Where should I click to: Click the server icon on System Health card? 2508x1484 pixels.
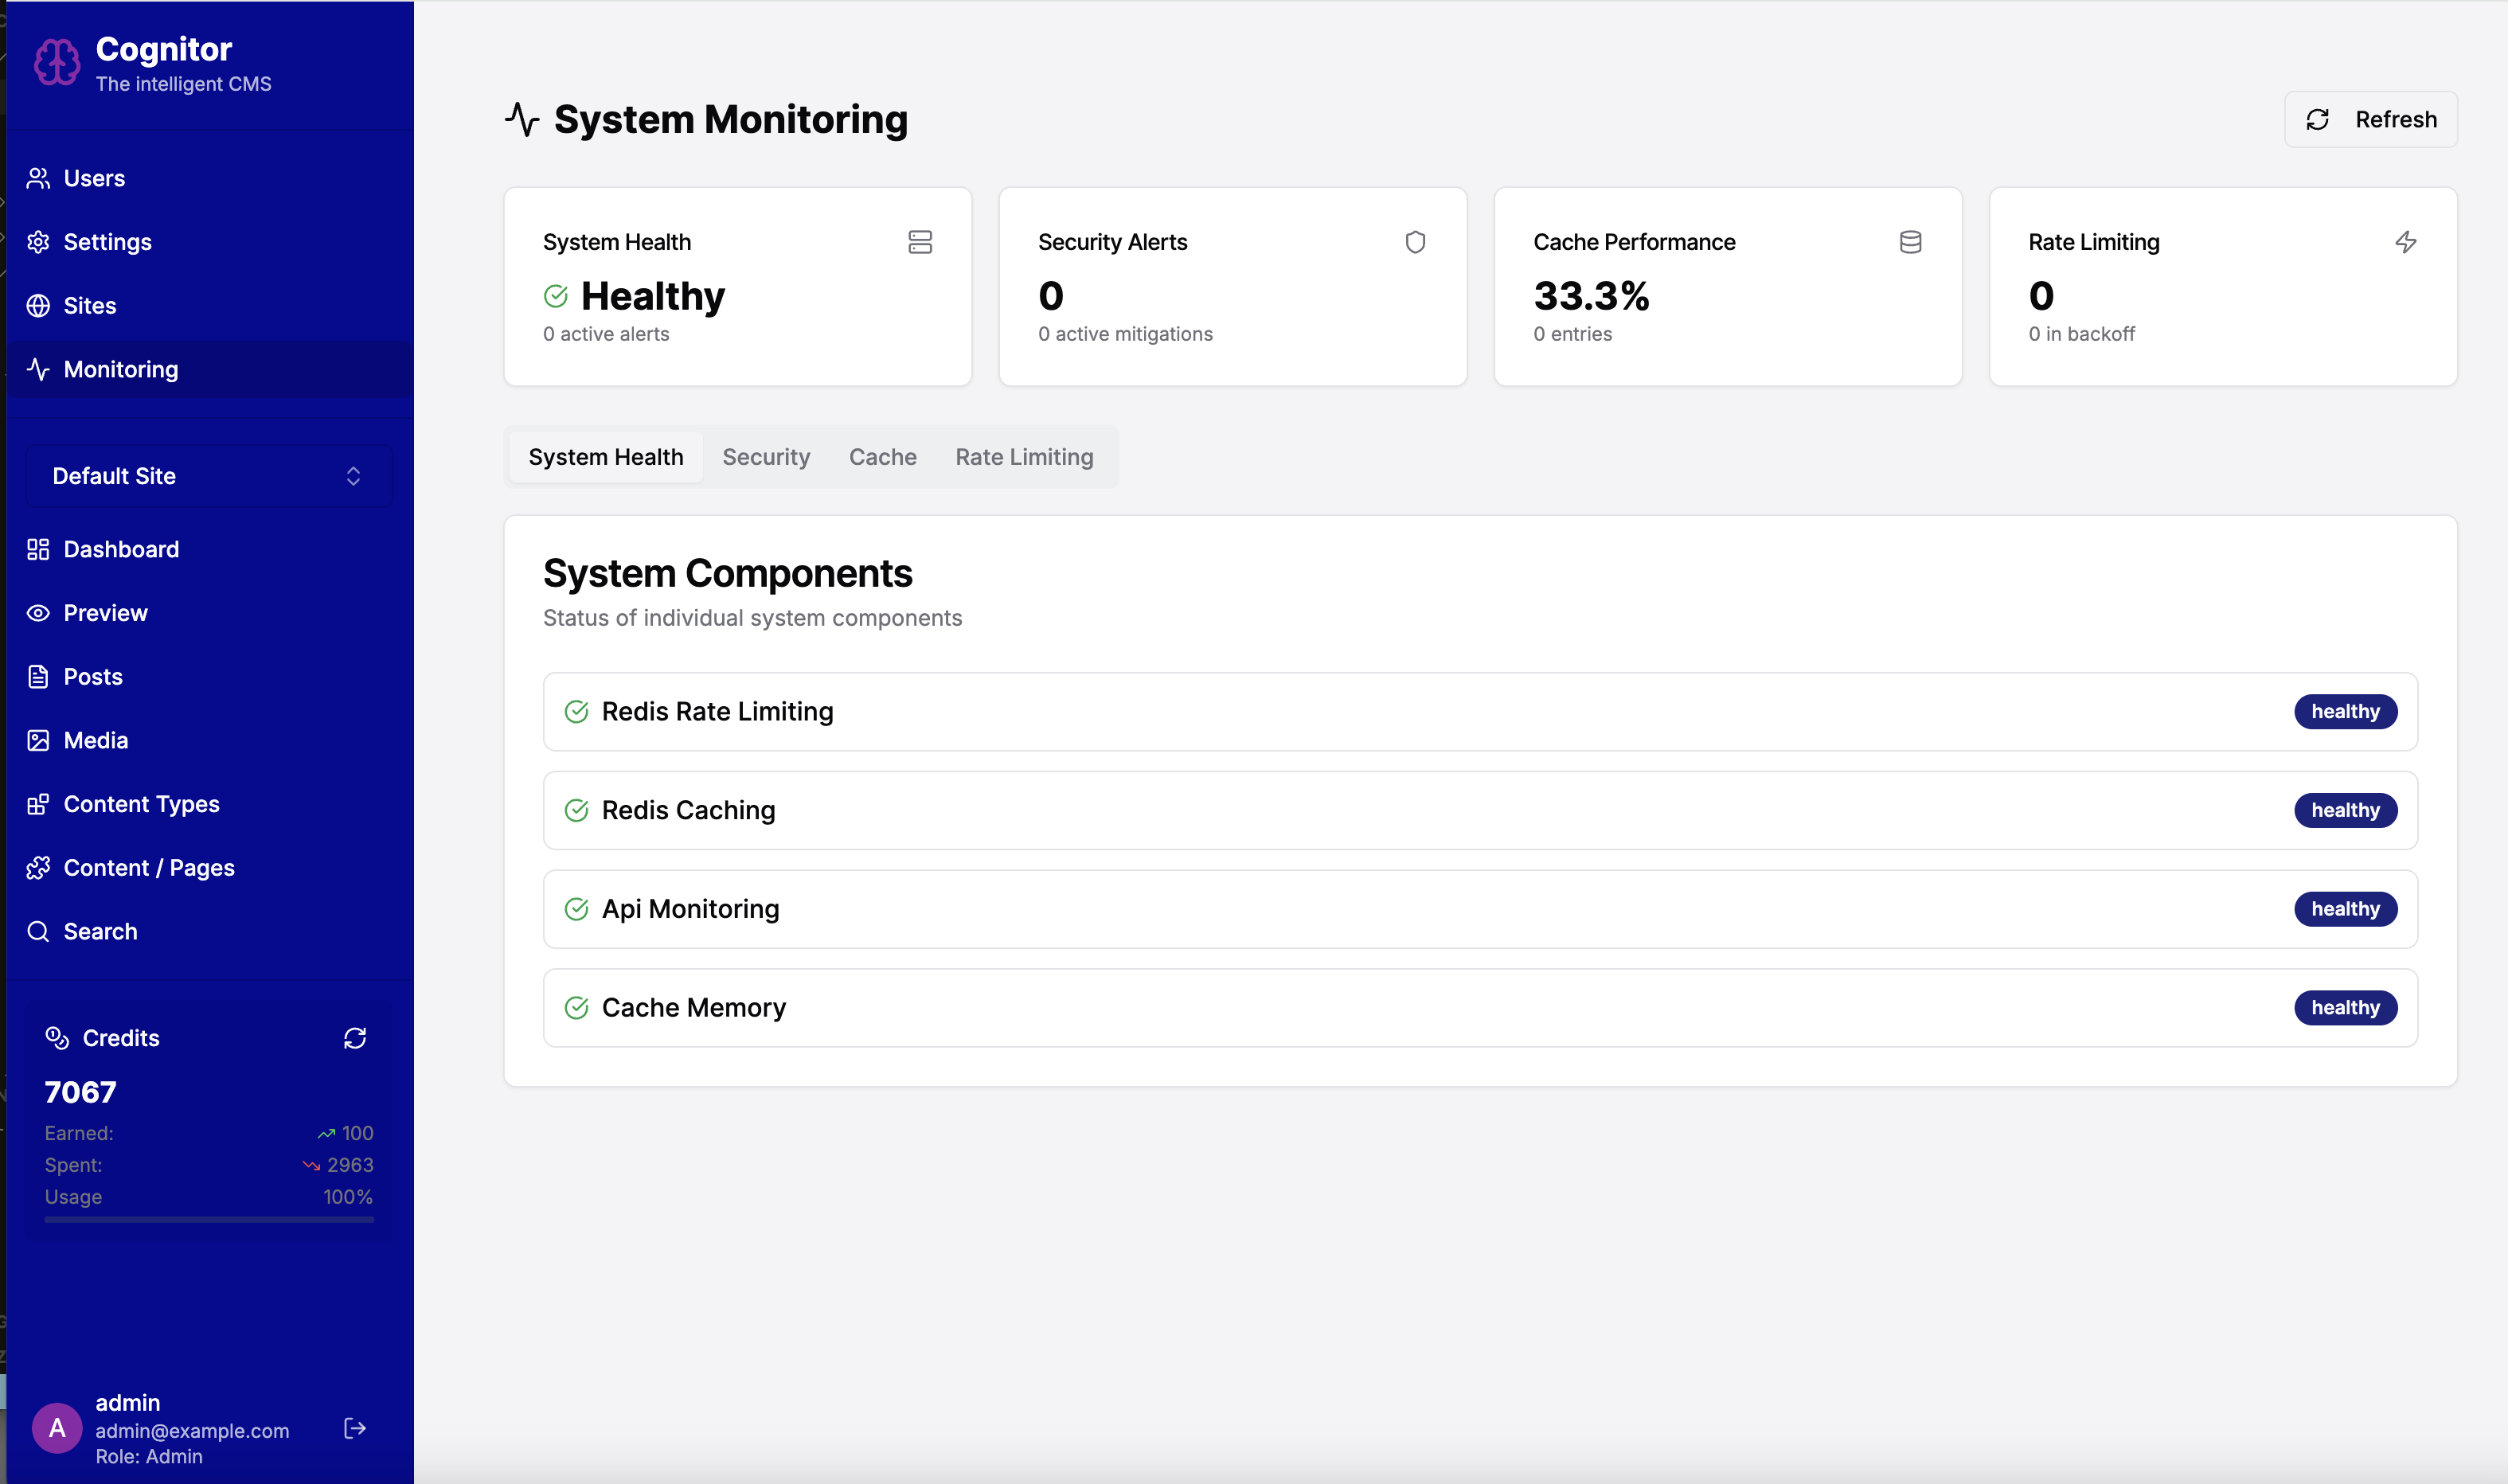tap(920, 241)
